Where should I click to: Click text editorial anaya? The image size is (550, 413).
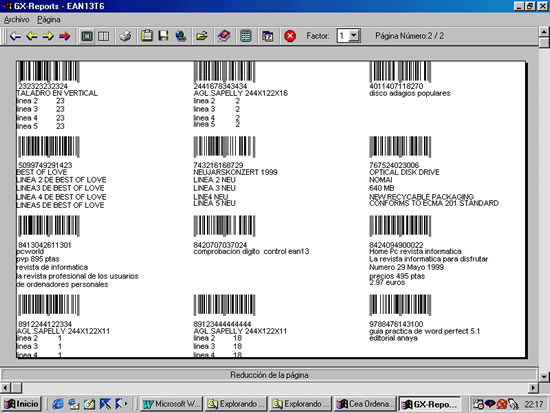393,338
